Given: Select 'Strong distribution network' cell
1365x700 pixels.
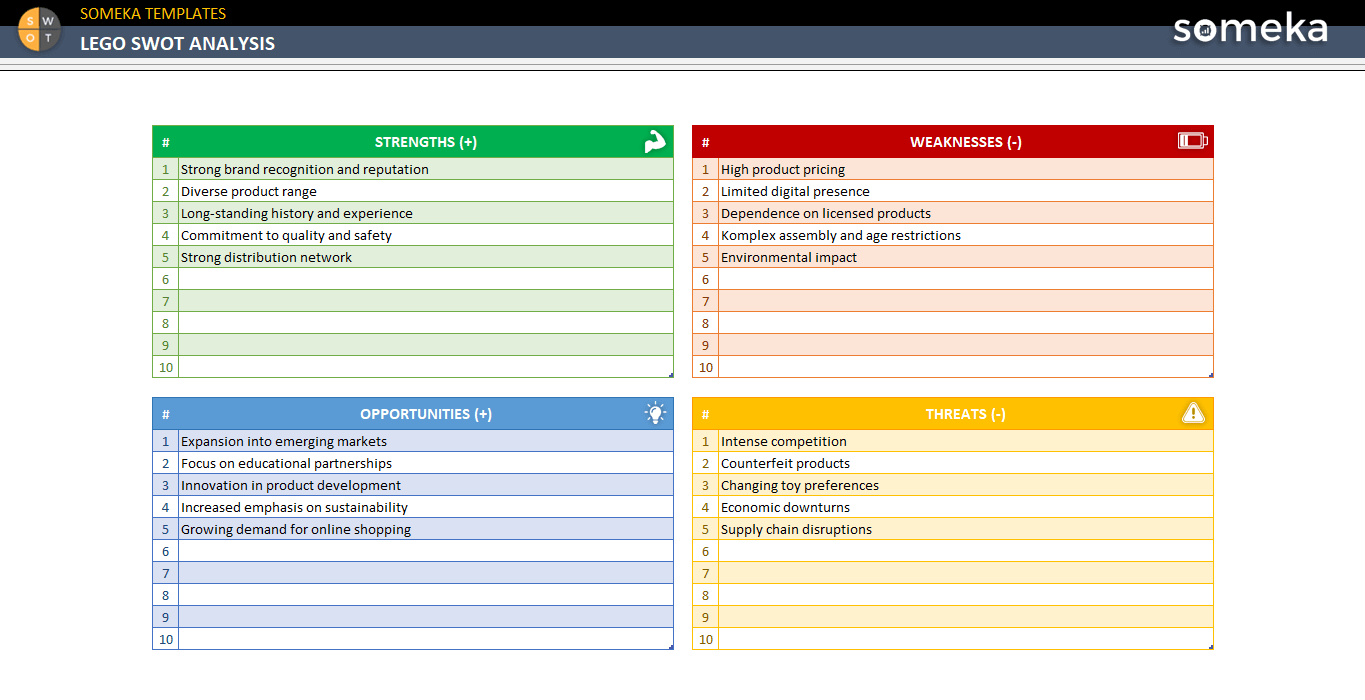Looking at the screenshot, I should 426,257.
